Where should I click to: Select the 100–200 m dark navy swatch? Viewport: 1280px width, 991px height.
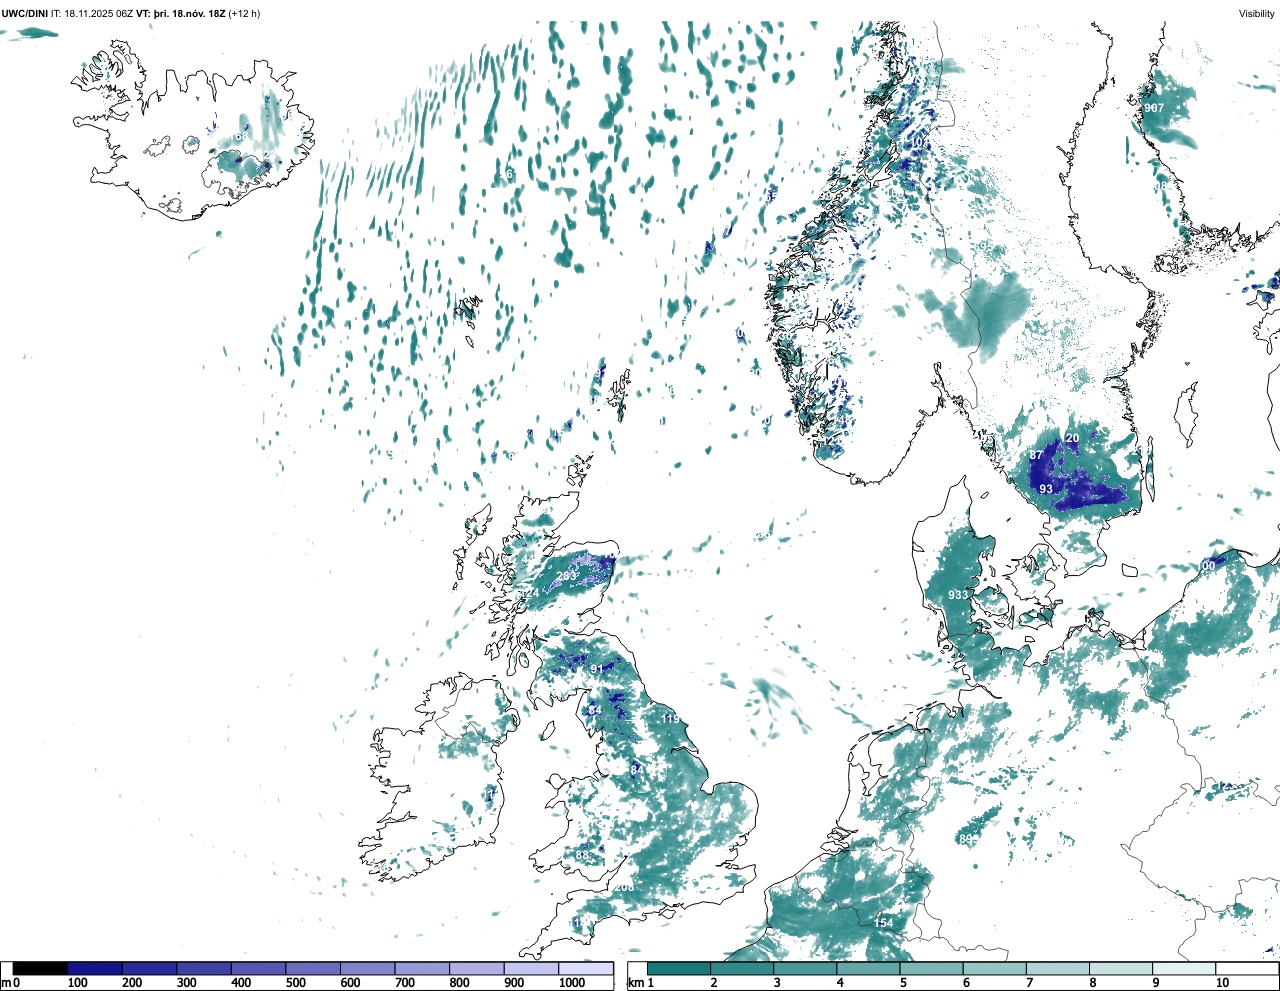pos(95,968)
